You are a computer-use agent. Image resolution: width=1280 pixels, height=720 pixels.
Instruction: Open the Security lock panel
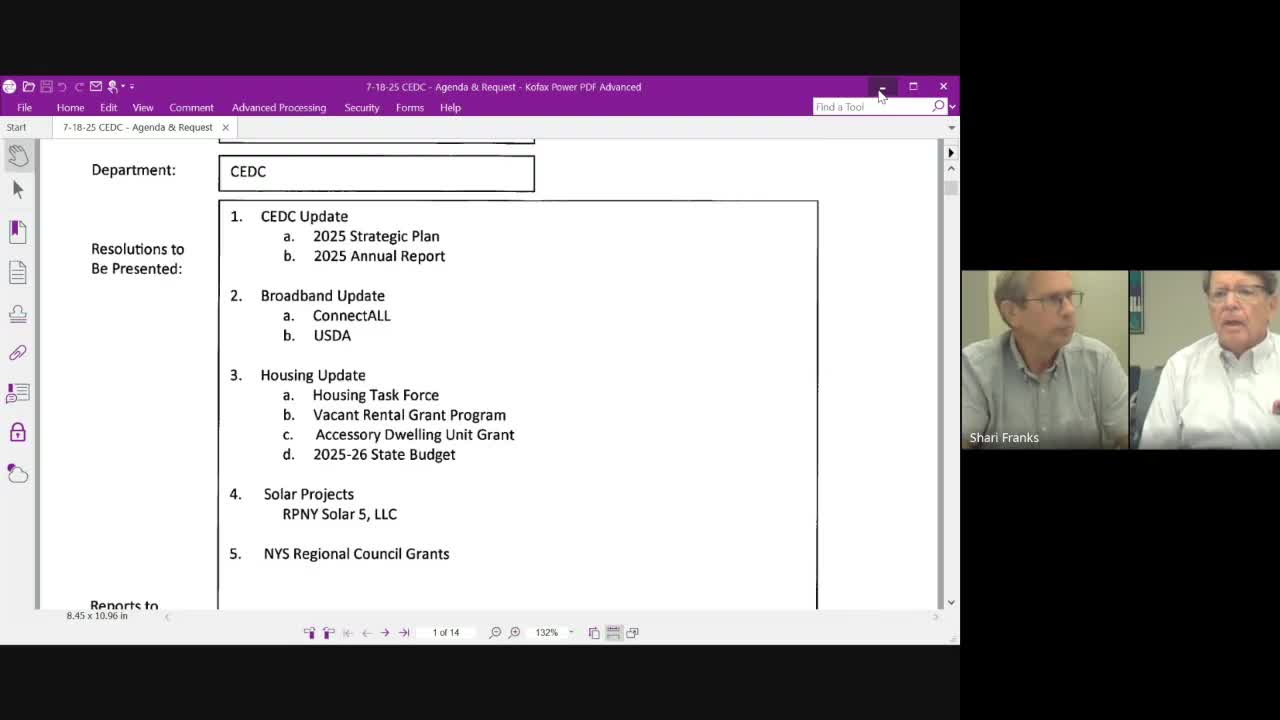coord(18,432)
